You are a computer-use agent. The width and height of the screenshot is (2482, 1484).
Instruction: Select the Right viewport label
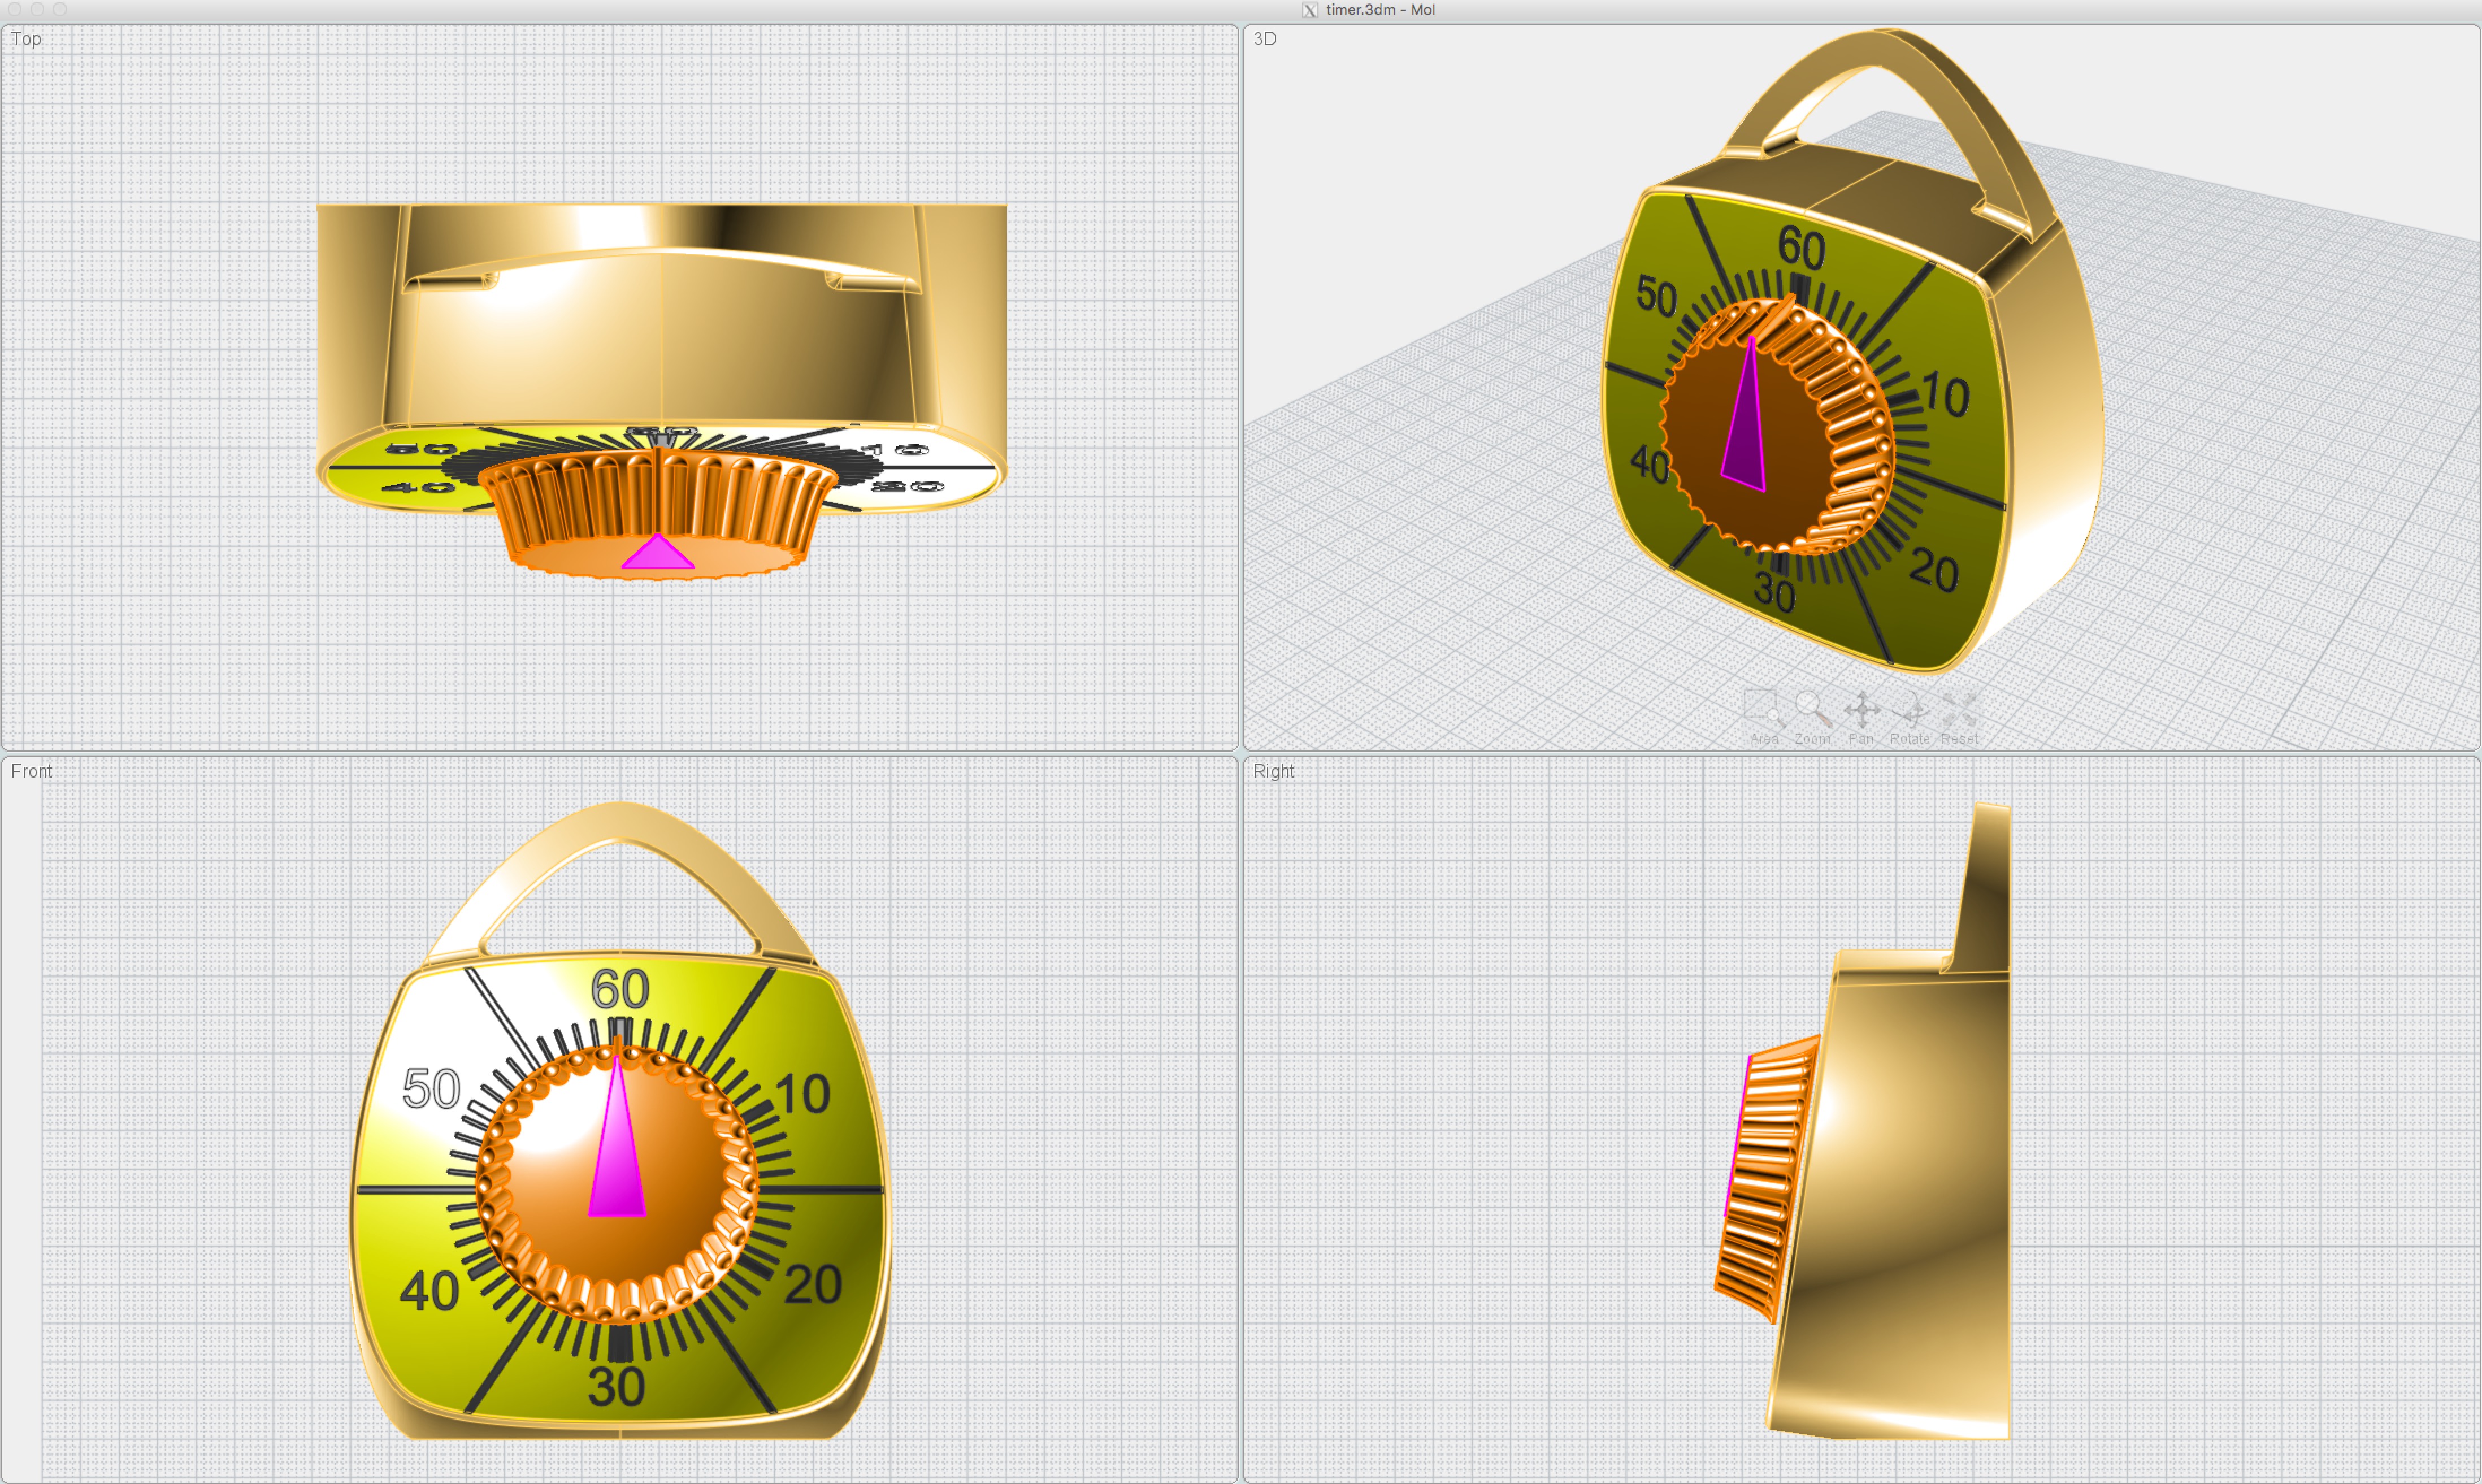tap(1273, 771)
